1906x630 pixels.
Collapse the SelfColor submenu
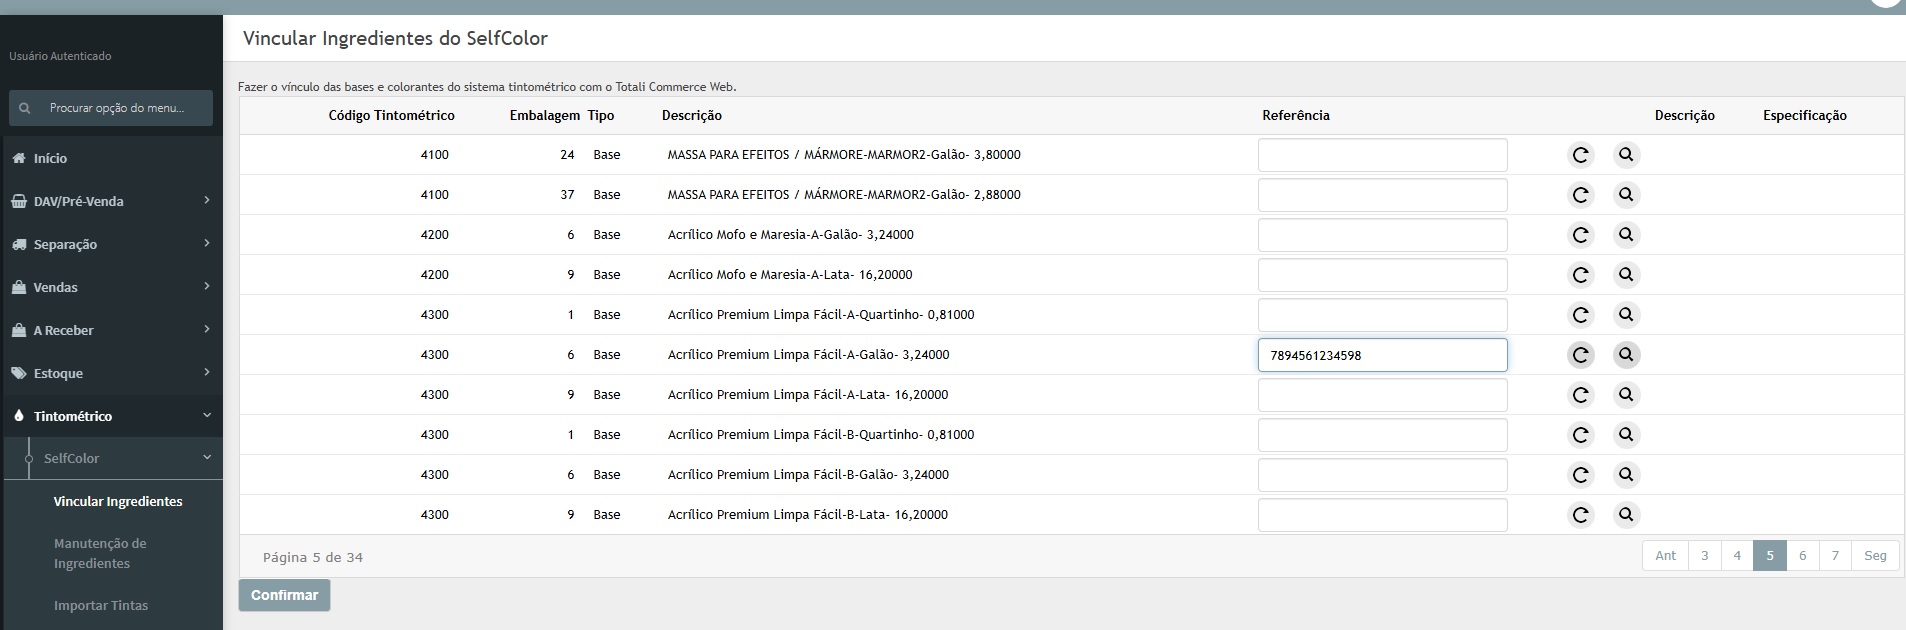(121, 458)
